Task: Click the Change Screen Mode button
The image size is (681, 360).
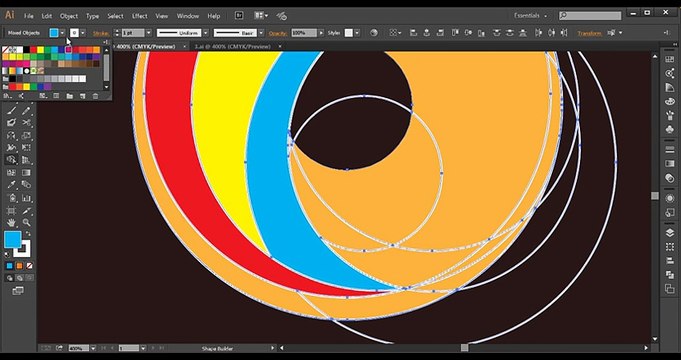Action: coord(18,291)
